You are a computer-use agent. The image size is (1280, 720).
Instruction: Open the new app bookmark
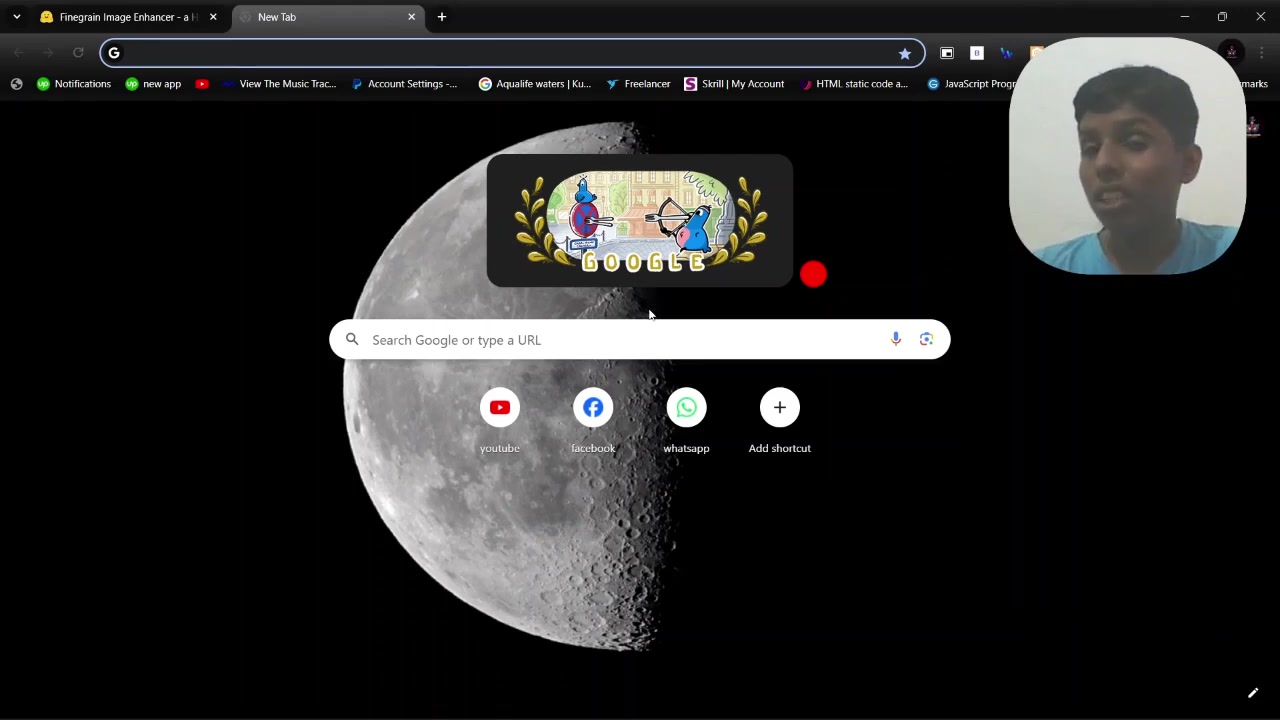click(153, 84)
